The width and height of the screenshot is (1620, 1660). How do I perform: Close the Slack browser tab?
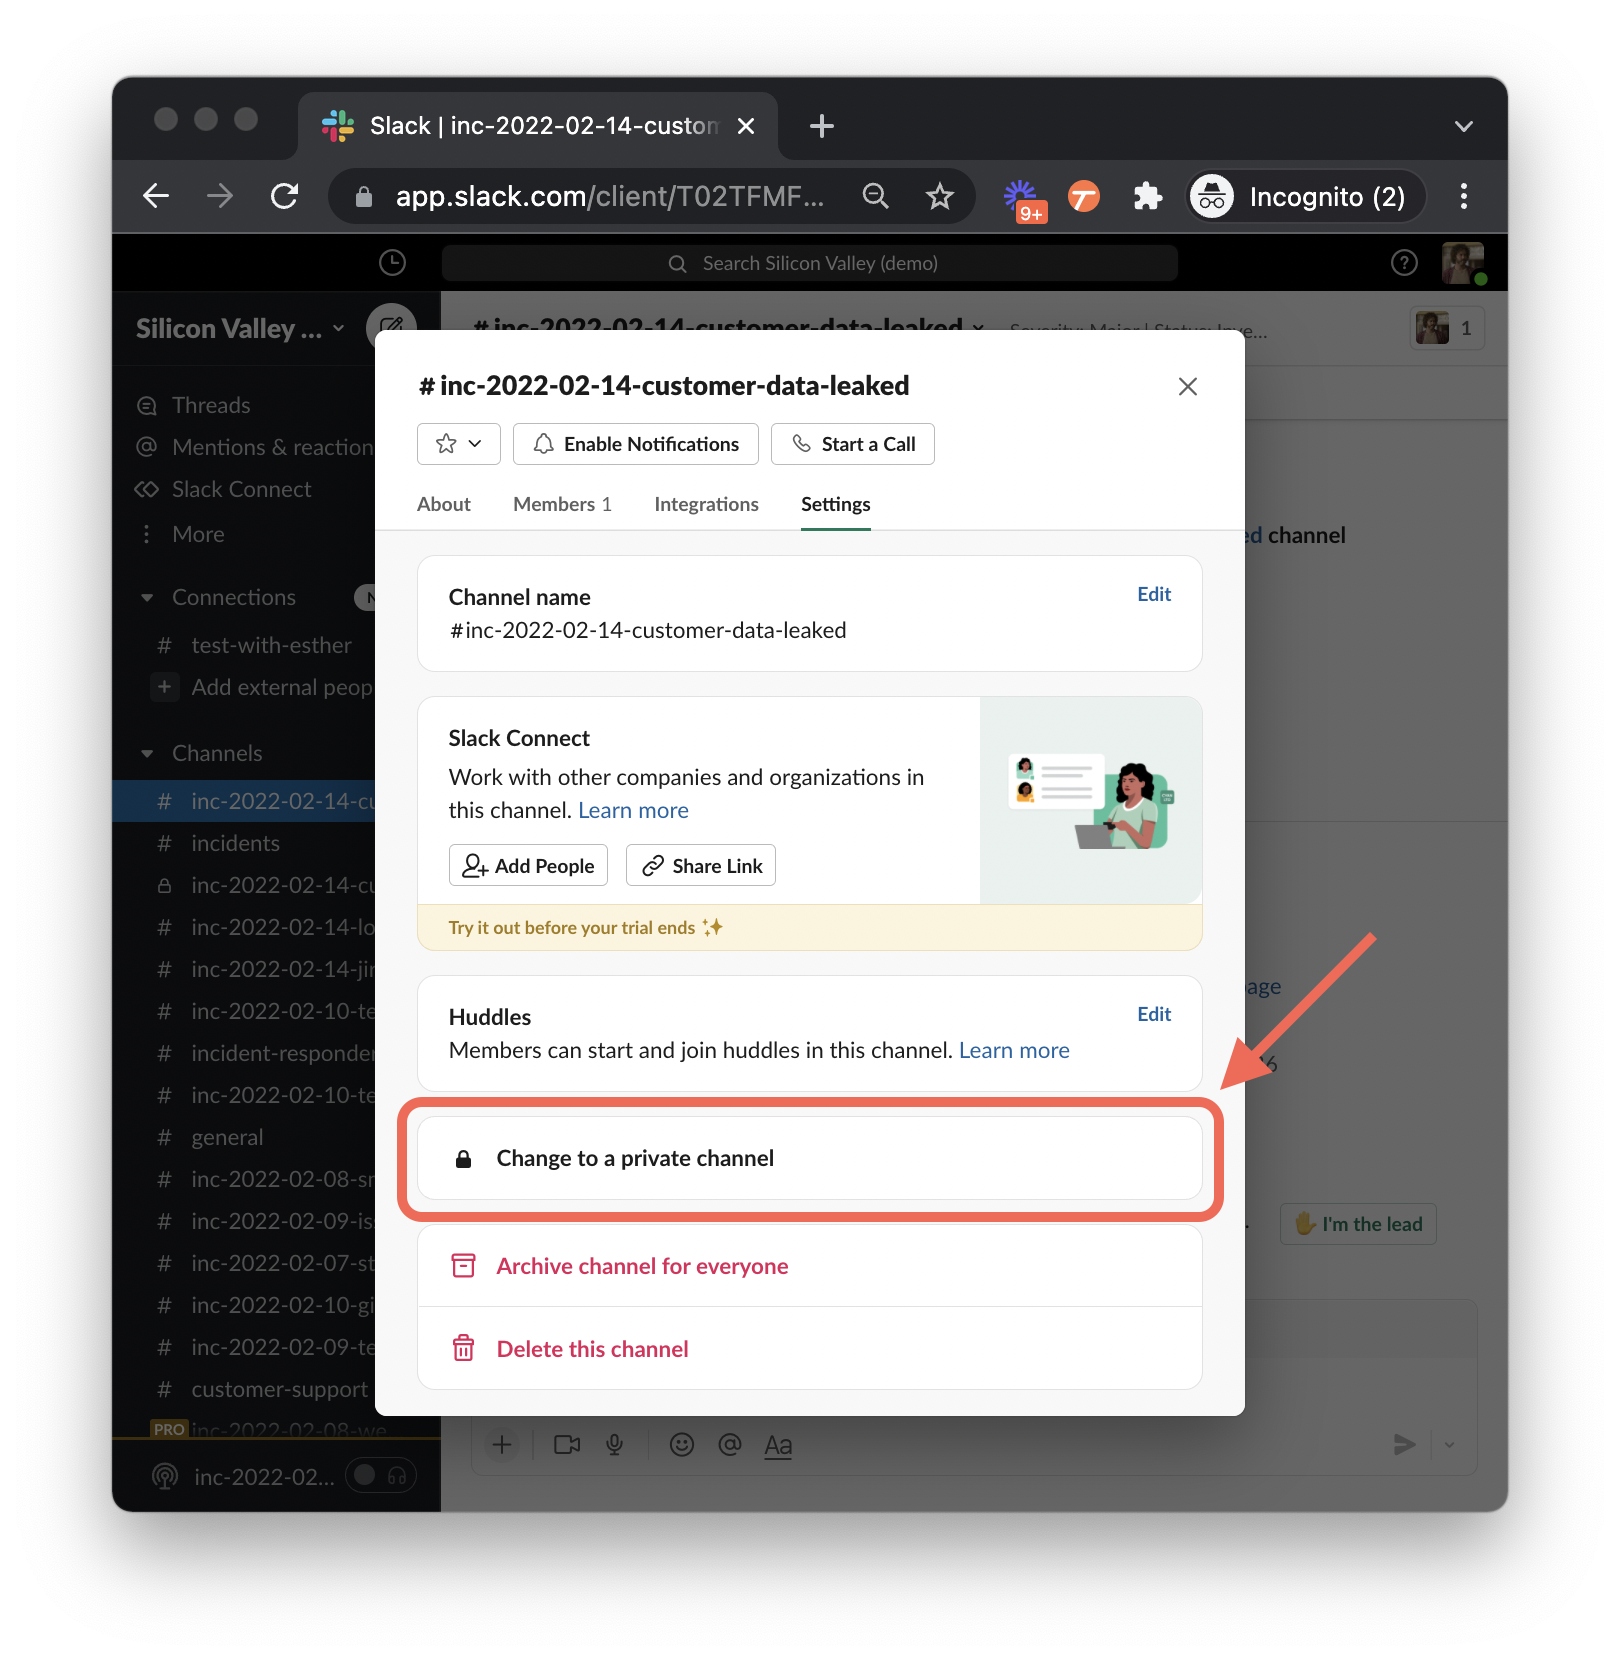(745, 126)
